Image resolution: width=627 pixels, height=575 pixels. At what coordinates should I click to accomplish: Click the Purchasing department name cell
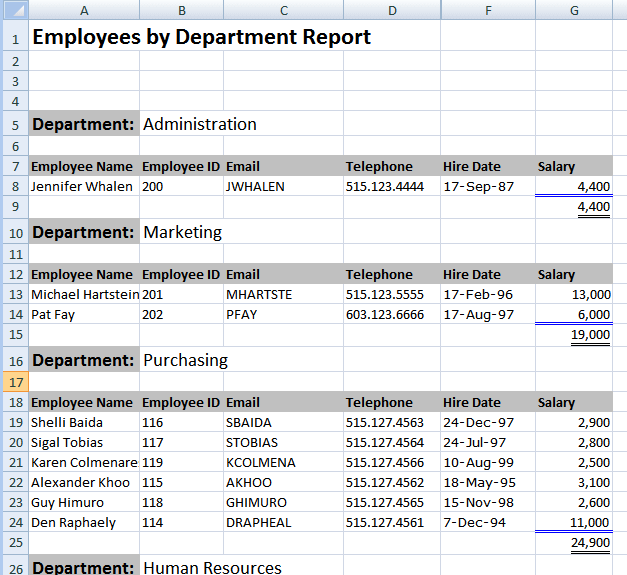[186, 360]
